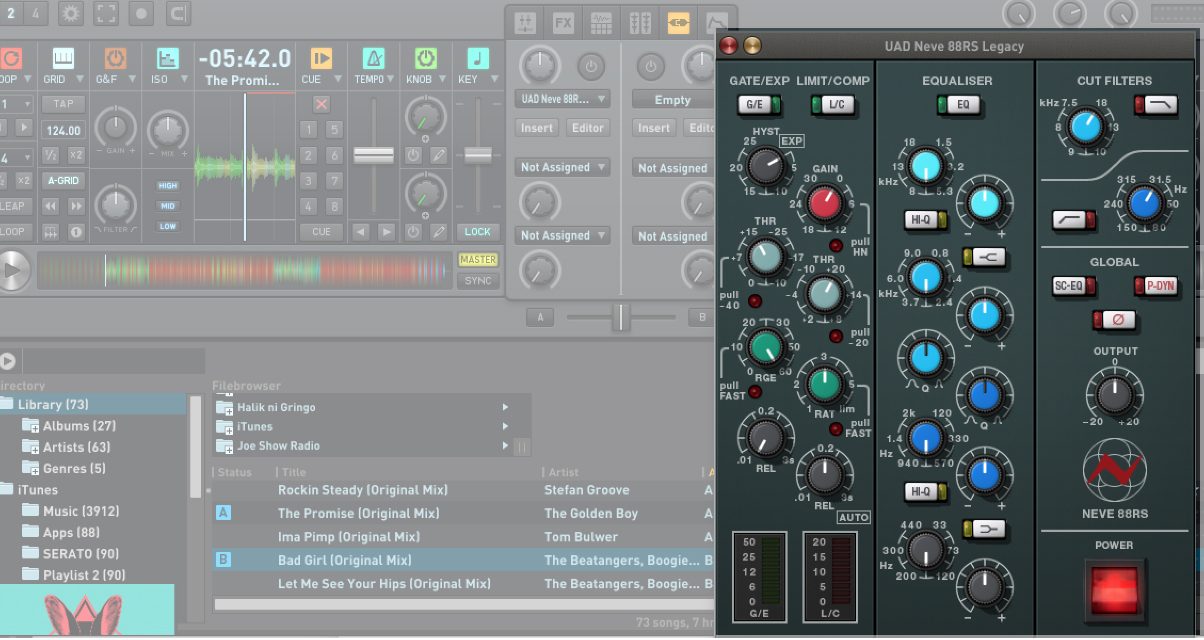
Task: Click the pencil edit icon beside the upper knob
Action: (x=438, y=155)
